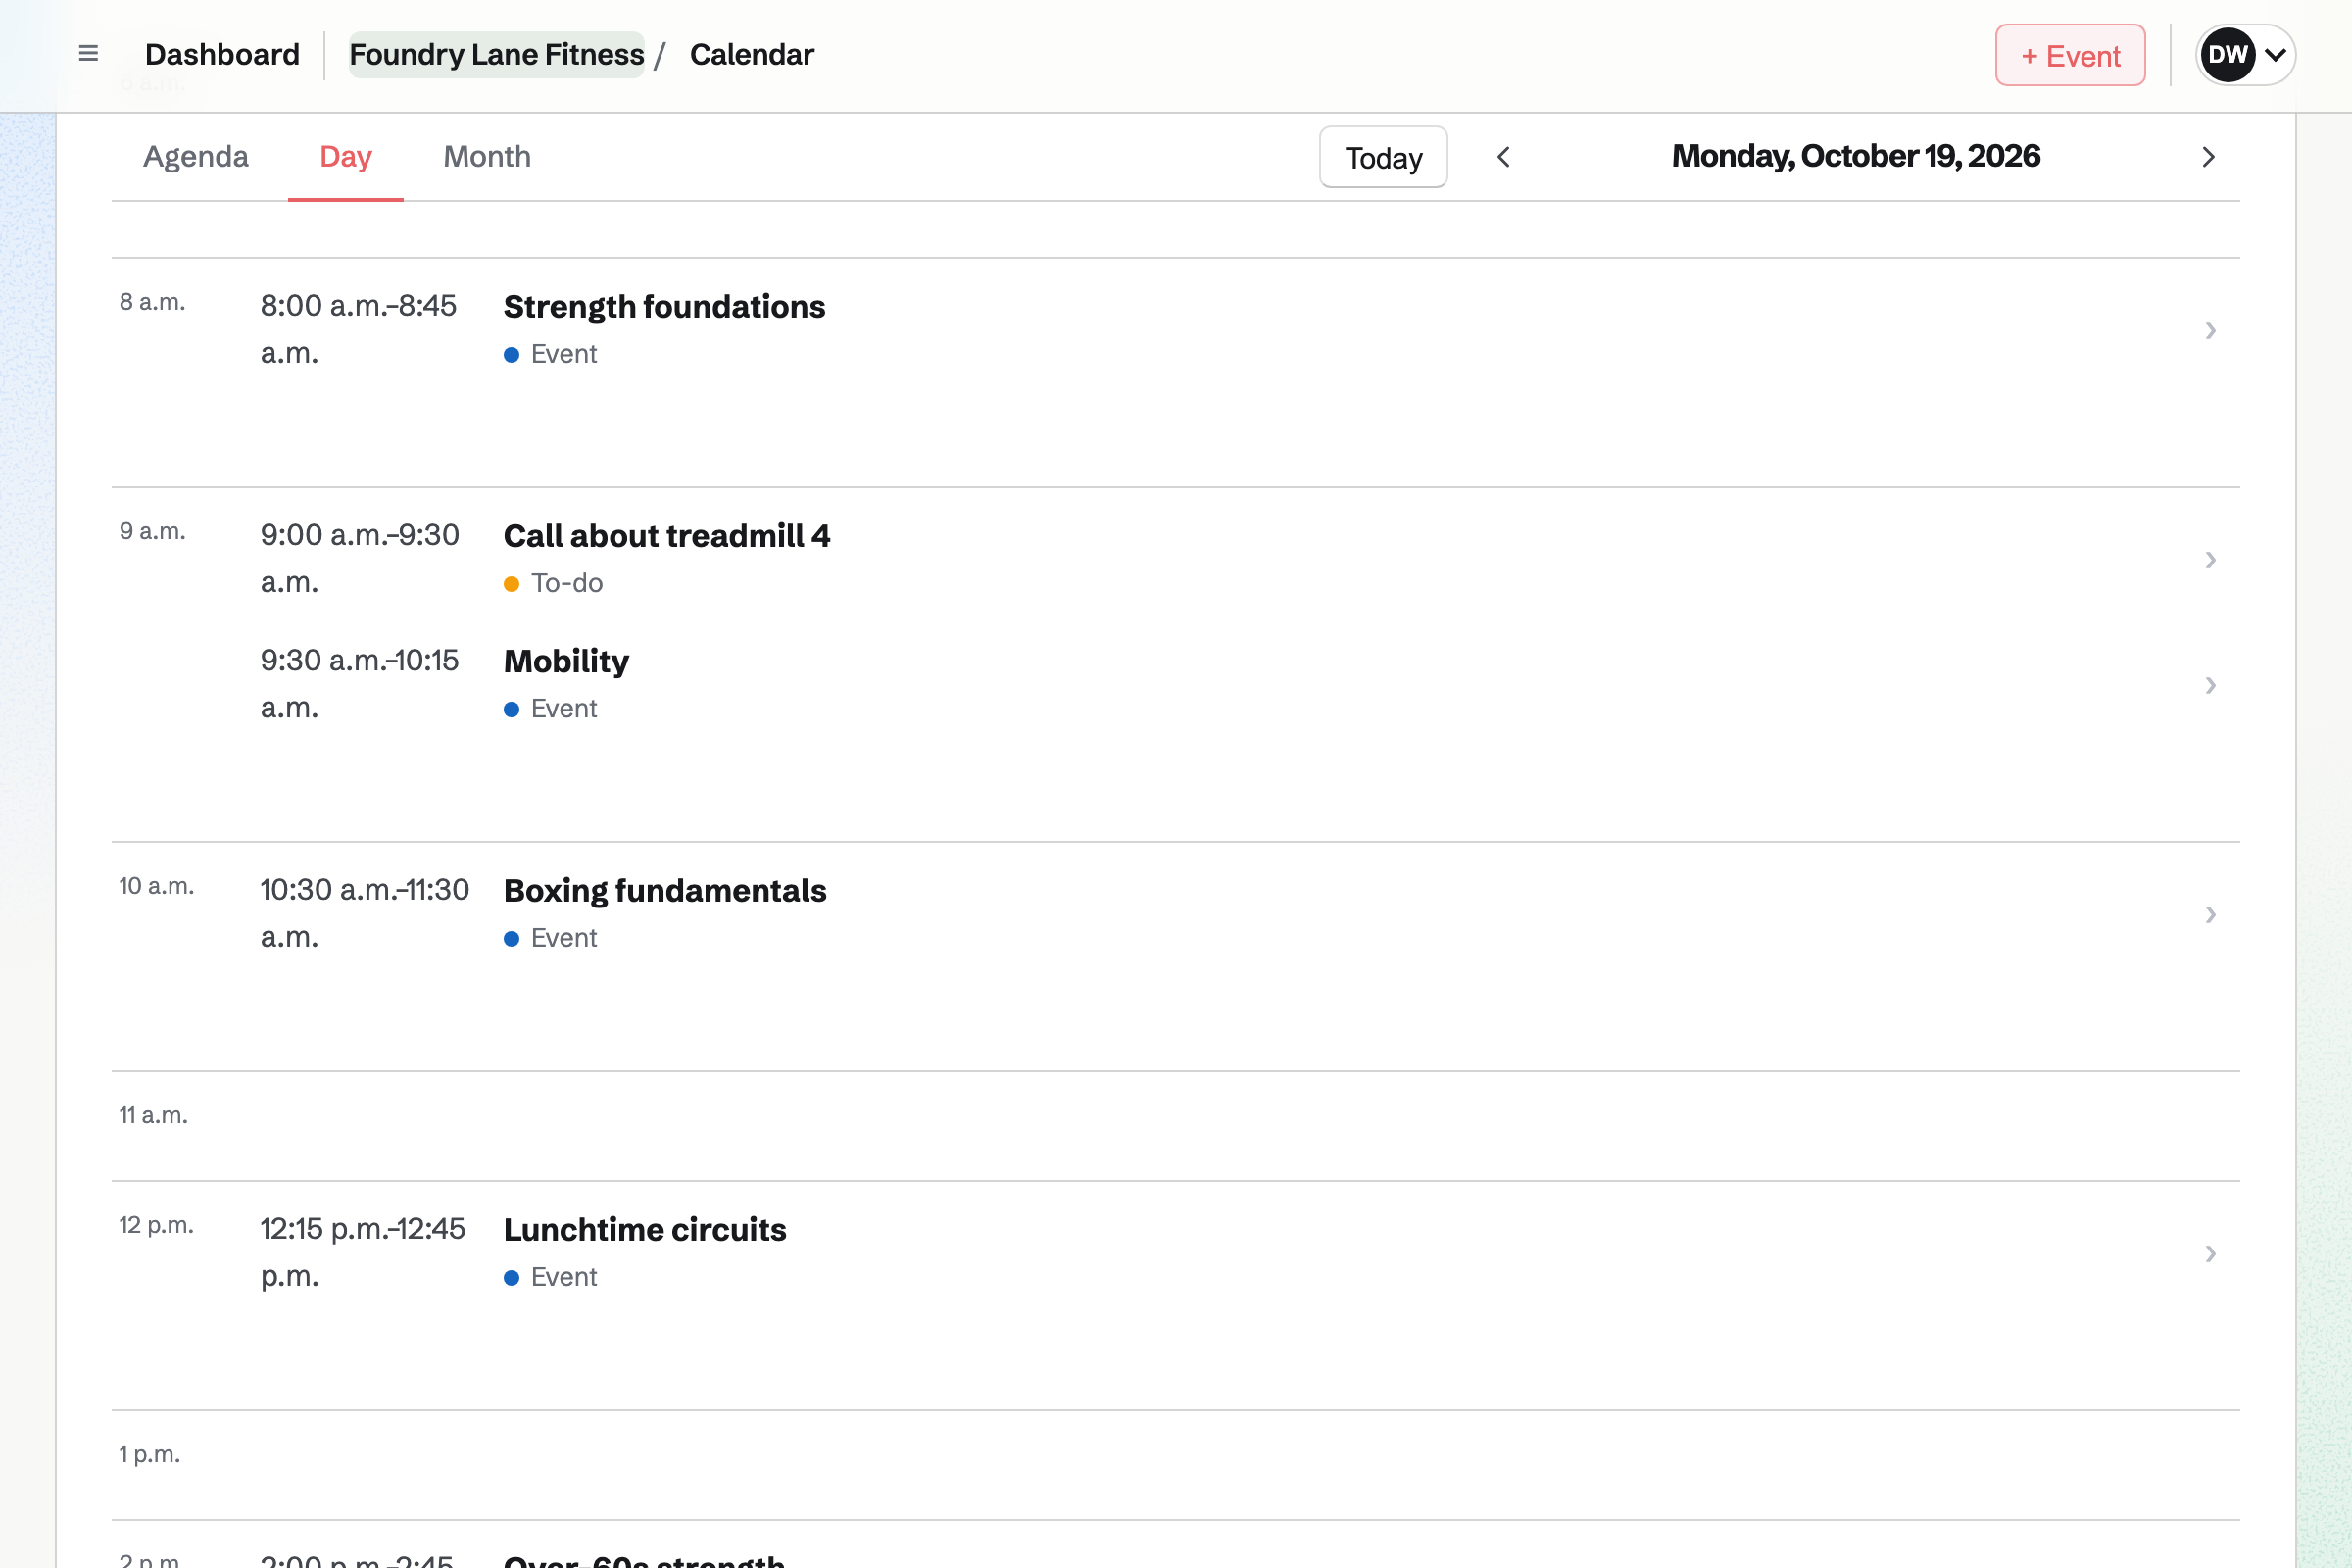The height and width of the screenshot is (1568, 2352).
Task: Go to next day arrow
Action: pyautogui.click(x=2209, y=157)
